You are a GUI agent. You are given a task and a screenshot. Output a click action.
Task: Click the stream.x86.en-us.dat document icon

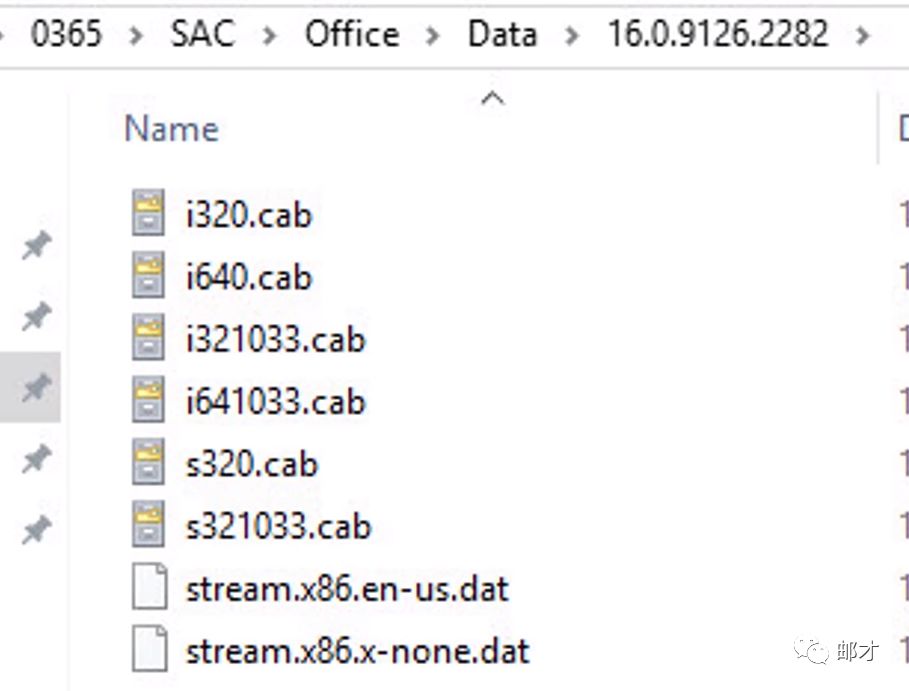click(148, 589)
